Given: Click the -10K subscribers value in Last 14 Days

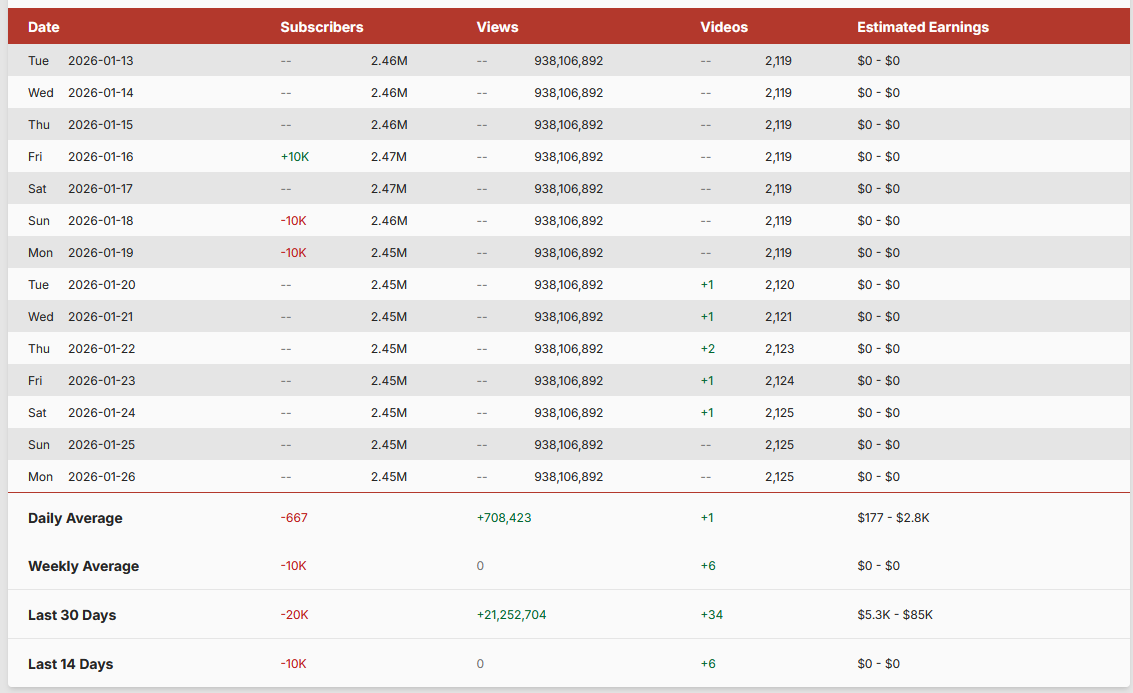Looking at the screenshot, I should point(293,663).
